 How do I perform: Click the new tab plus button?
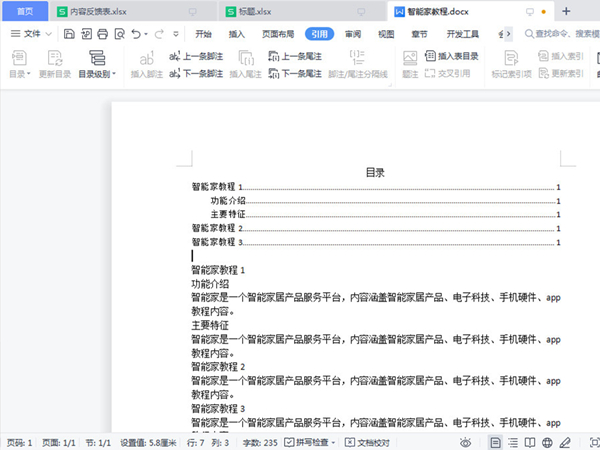pos(567,11)
